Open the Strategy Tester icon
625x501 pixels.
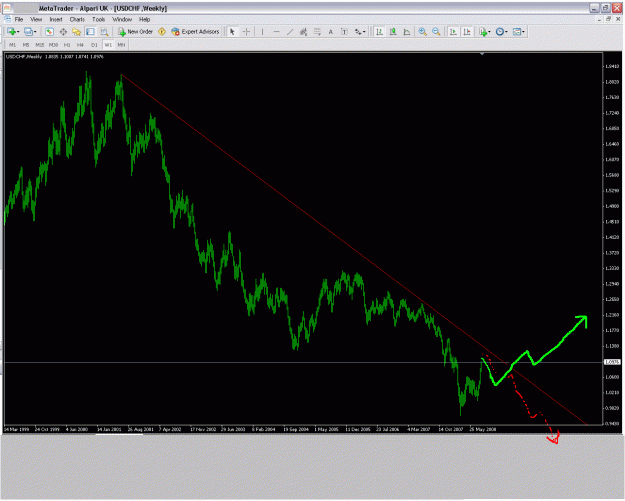[104, 32]
